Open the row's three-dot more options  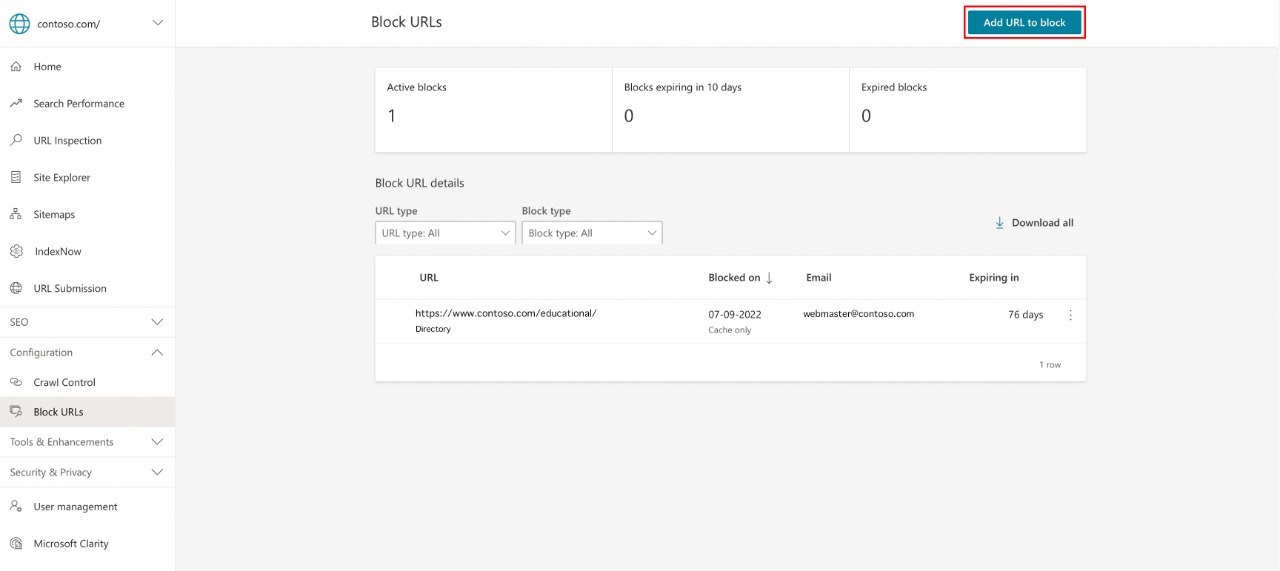[x=1071, y=315]
